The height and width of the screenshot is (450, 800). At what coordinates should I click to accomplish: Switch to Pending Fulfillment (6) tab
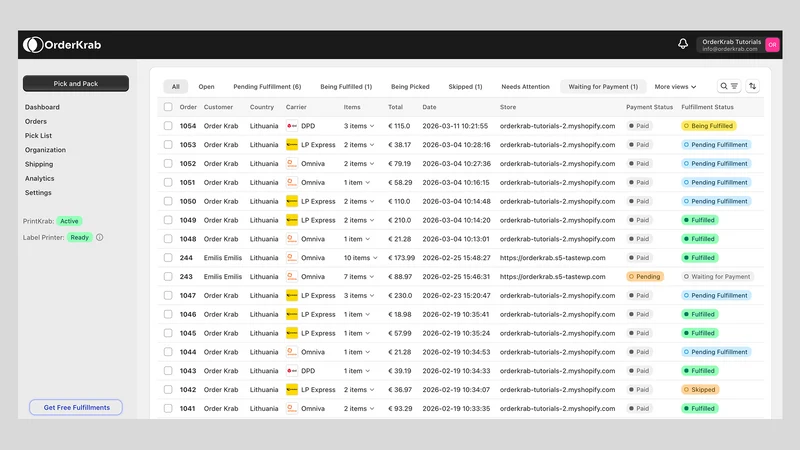[267, 87]
